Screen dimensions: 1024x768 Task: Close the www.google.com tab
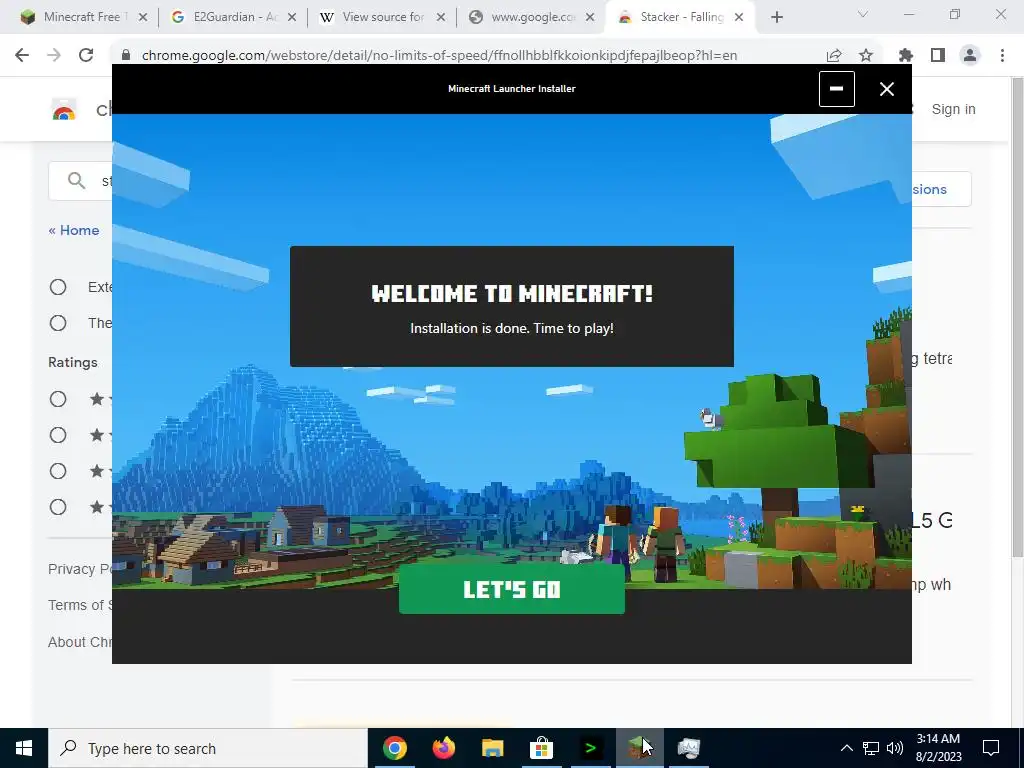pos(590,18)
